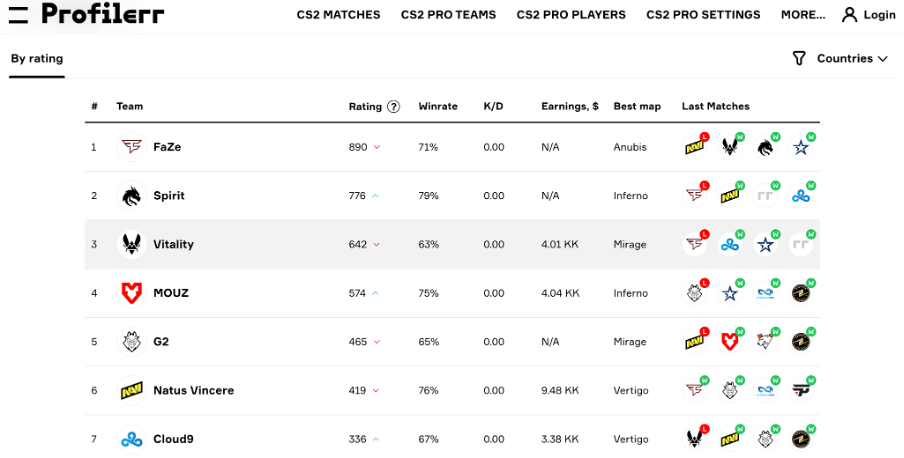Image resolution: width=904 pixels, height=458 pixels.
Task: Open the Natus Vincere team link
Action: pyautogui.click(x=193, y=390)
